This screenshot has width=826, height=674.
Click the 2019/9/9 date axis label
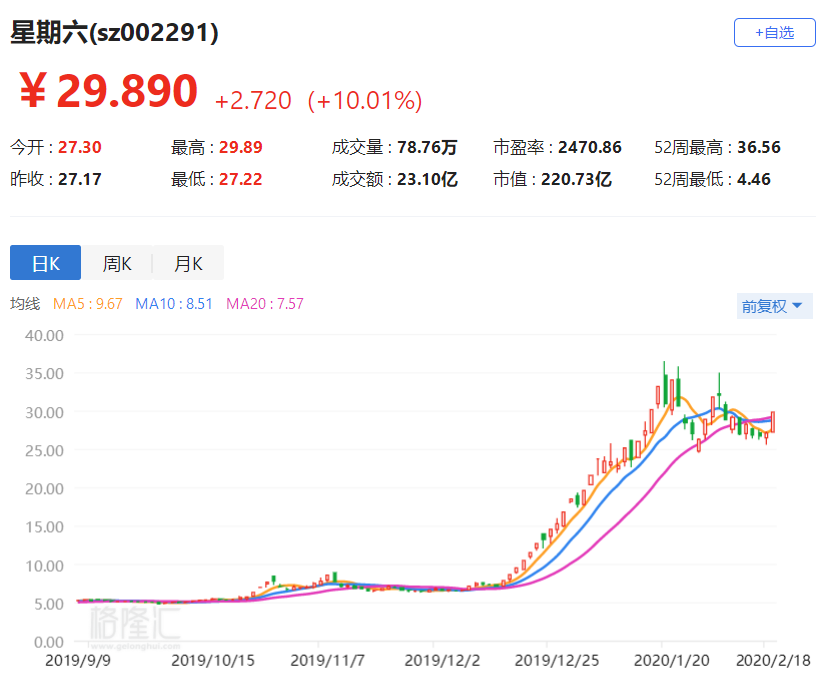click(78, 660)
